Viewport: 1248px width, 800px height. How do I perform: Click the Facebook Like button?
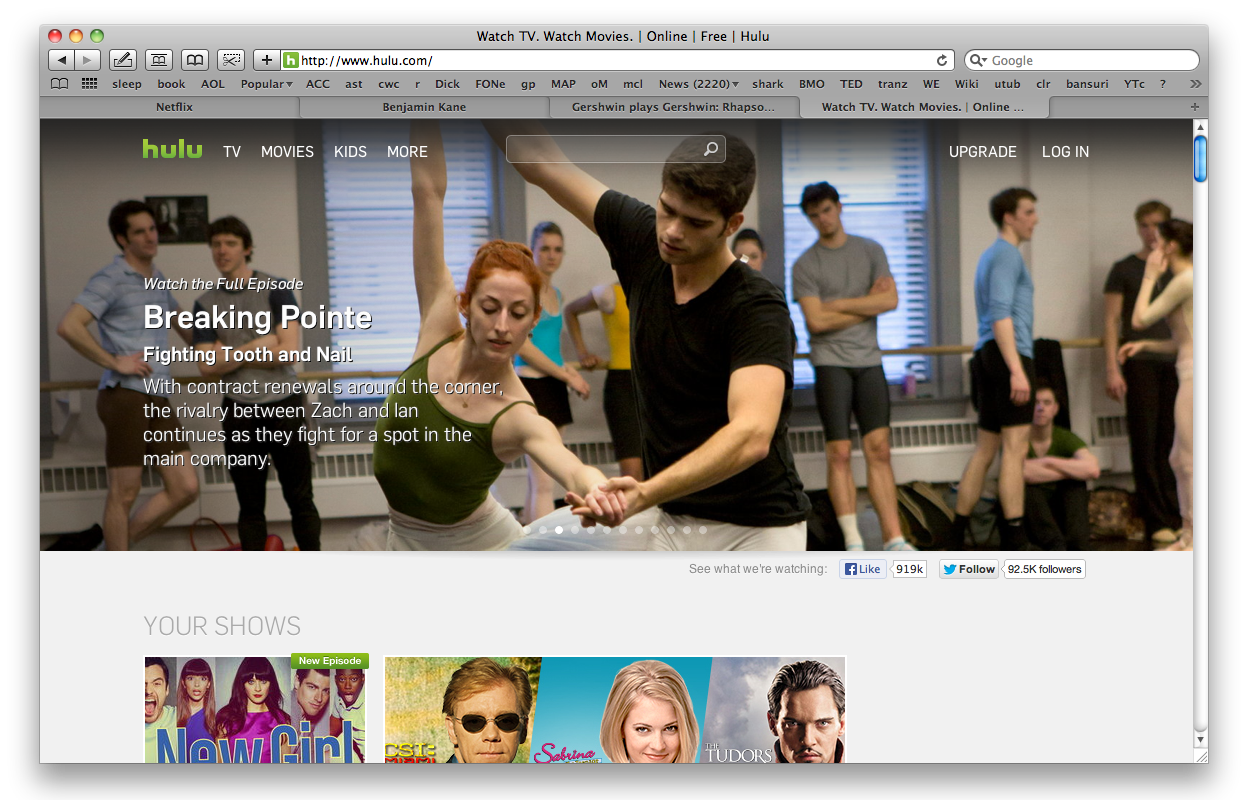tap(862, 569)
